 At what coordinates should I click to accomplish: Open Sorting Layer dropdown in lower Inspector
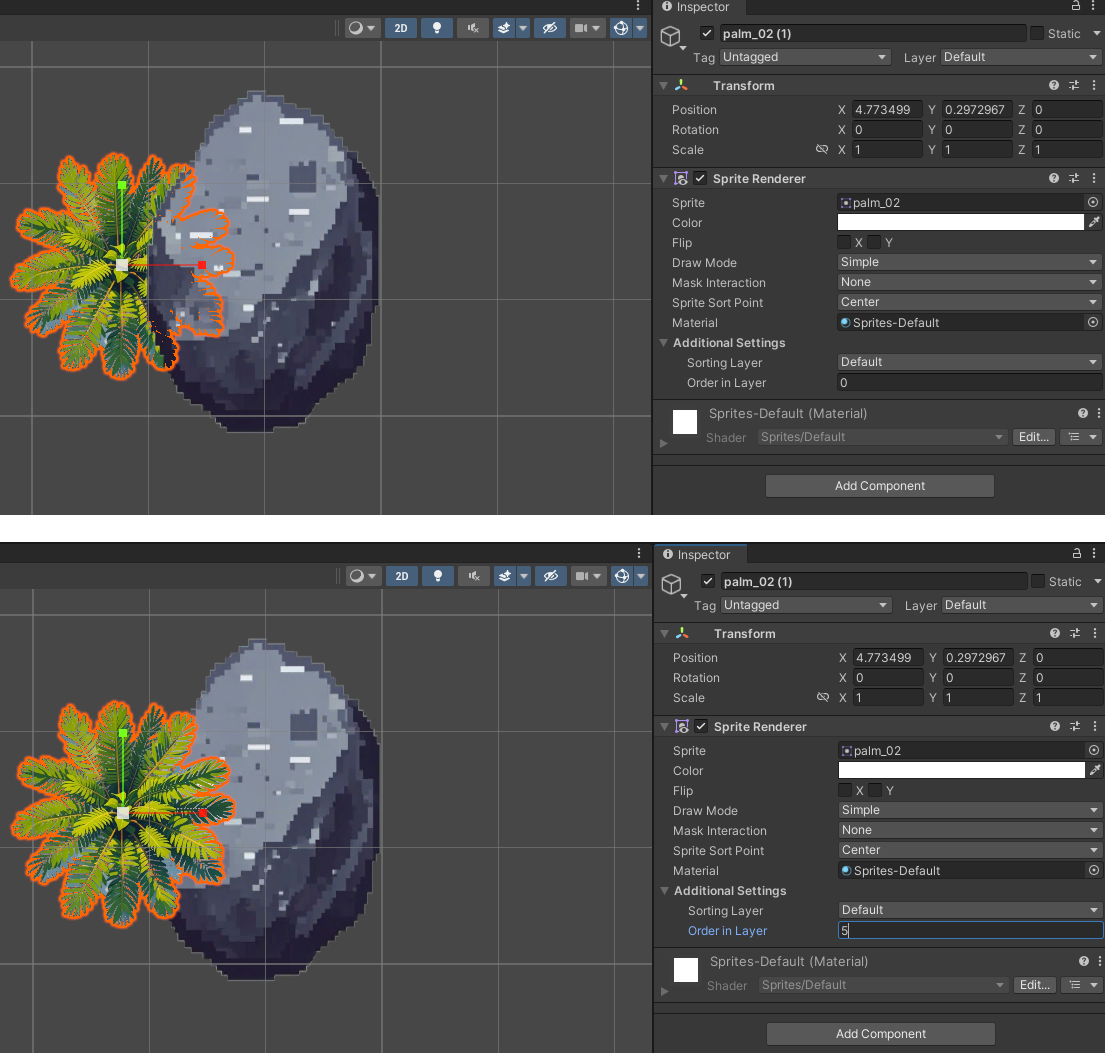(970, 910)
